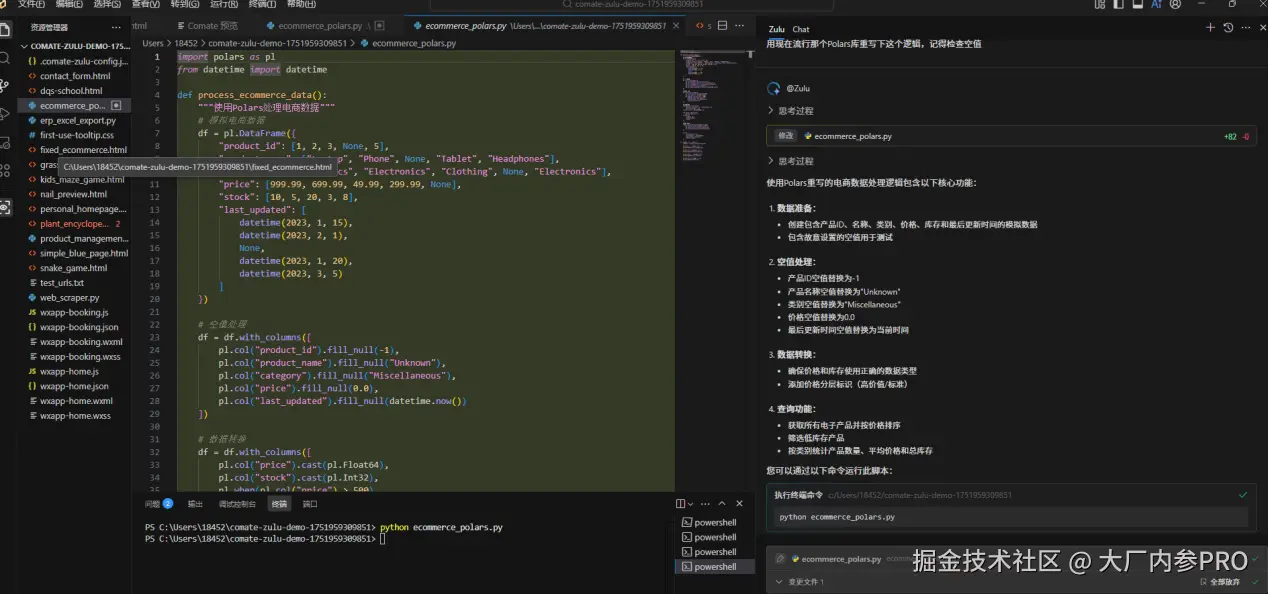Open the account profile icon in title bar
Image resolution: width=1268 pixels, height=594 pixels.
pos(1174,5)
